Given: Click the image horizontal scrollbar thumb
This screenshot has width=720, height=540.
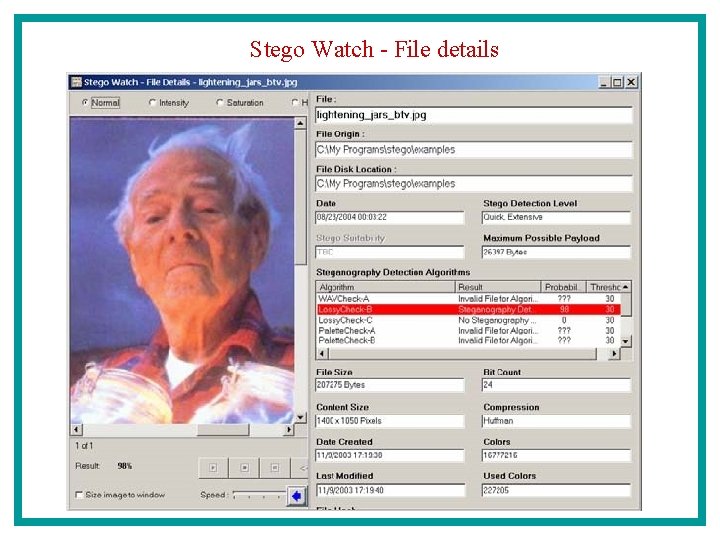Looking at the screenshot, I should coord(223,430).
